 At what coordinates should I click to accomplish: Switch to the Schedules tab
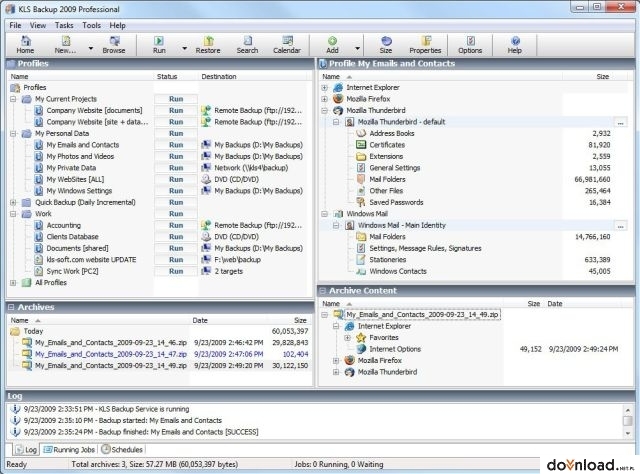pos(122,450)
